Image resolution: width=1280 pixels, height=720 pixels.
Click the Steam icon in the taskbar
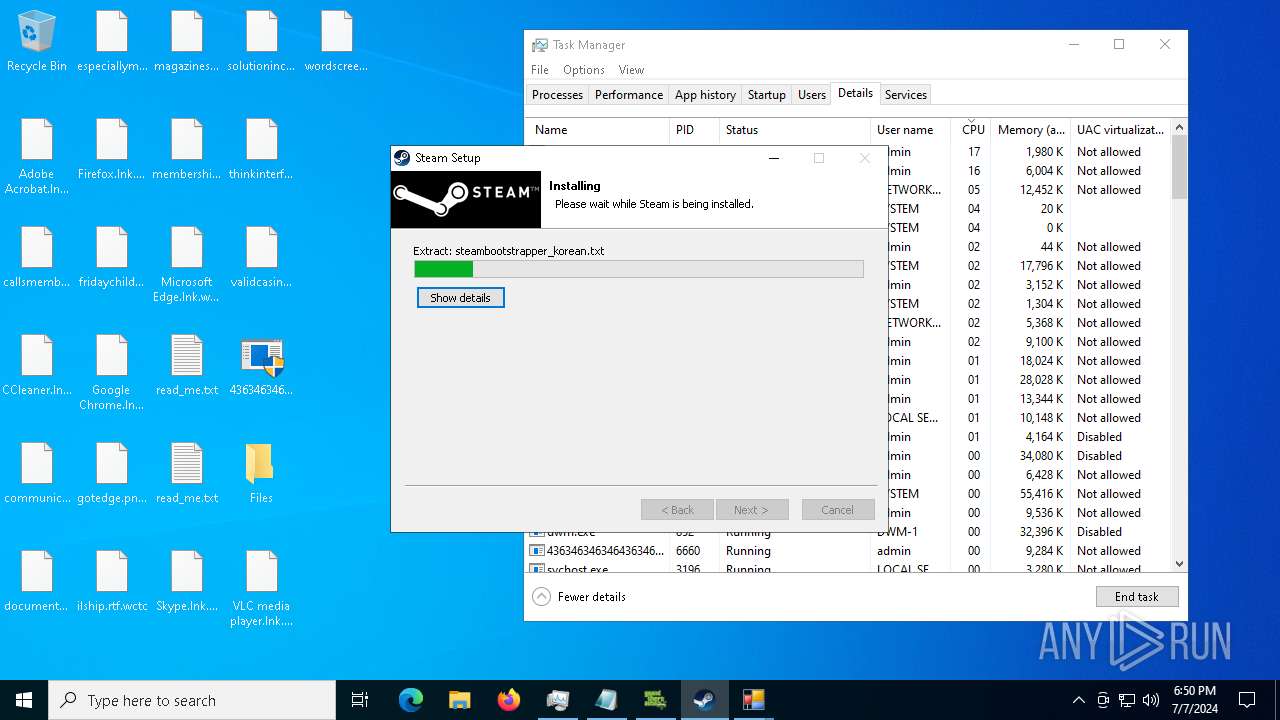704,700
